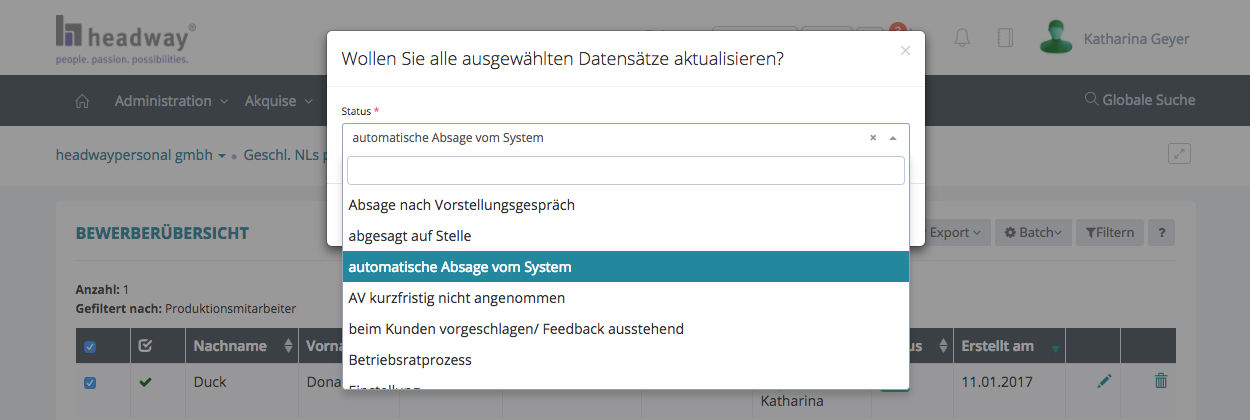Click the notebook icon beside the bell
The width and height of the screenshot is (1250, 420).
1005,38
